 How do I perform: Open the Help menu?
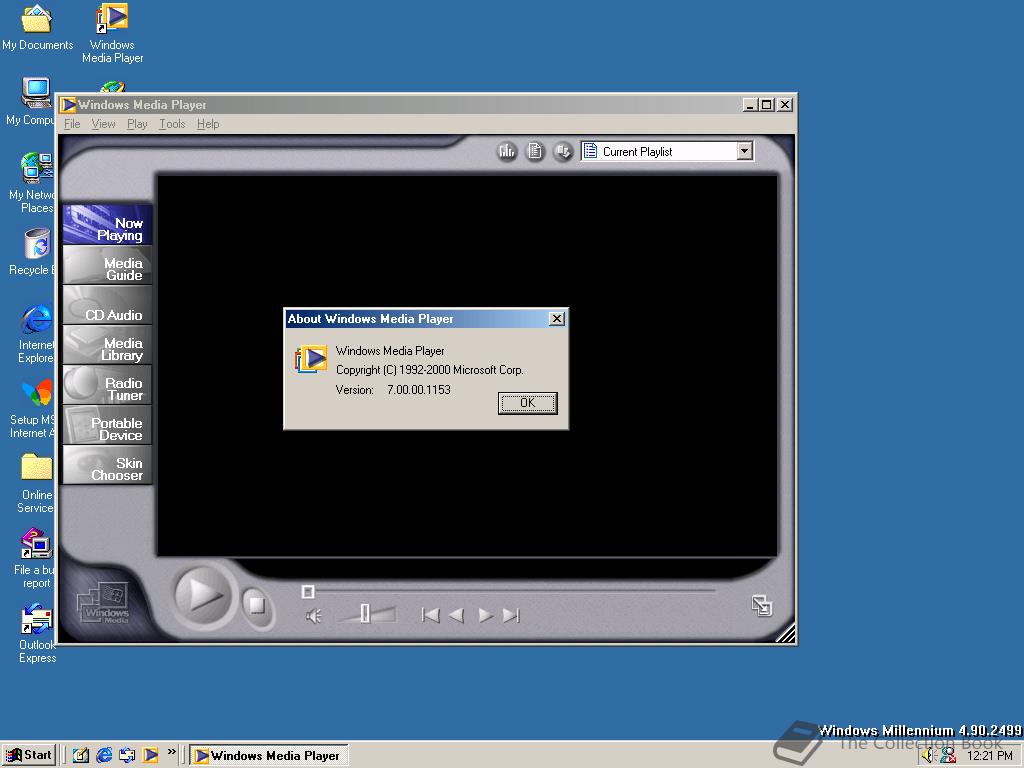tap(208, 124)
